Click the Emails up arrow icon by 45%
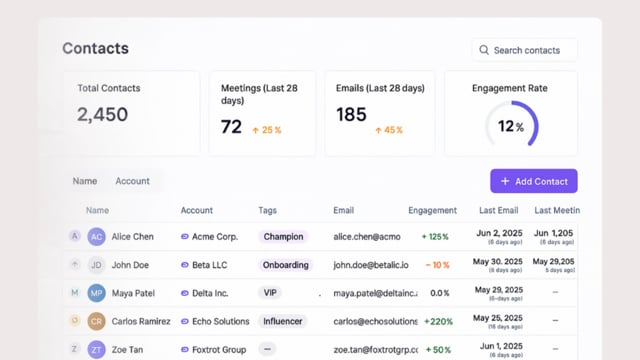The width and height of the screenshot is (640, 360). pos(378,130)
